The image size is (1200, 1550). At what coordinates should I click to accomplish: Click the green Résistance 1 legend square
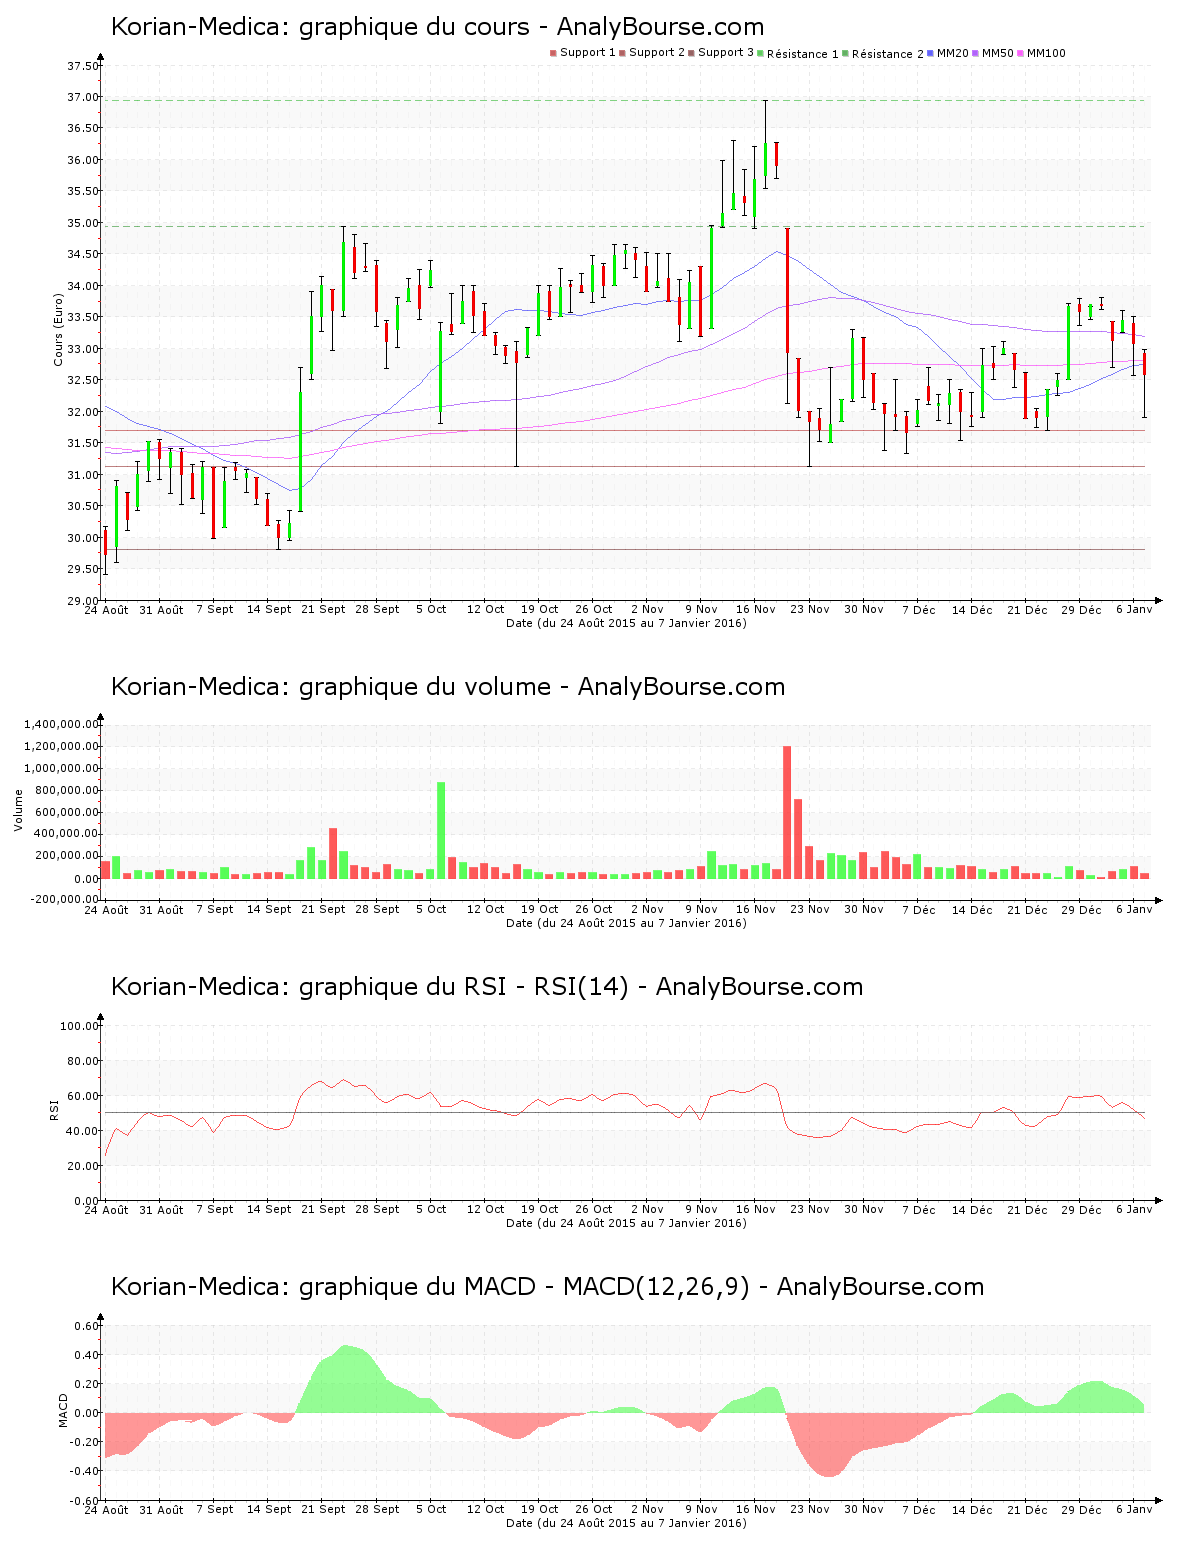[761, 53]
